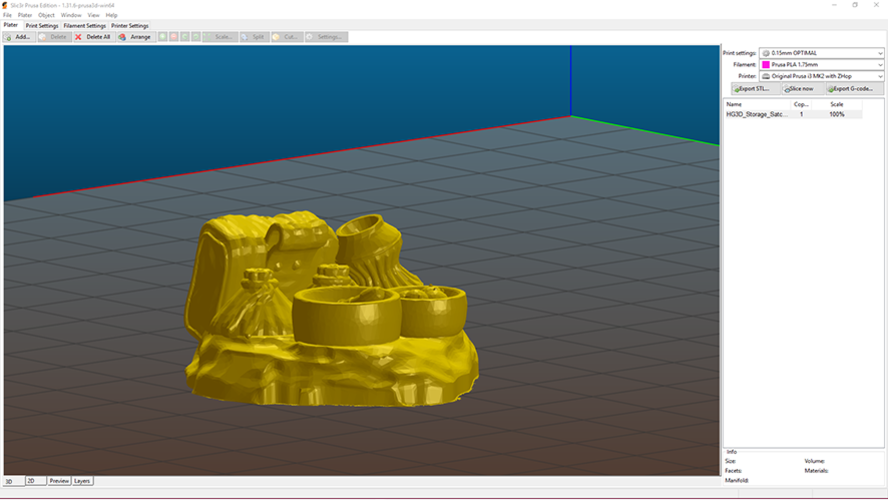Open the Help menu

[x=112, y=15]
